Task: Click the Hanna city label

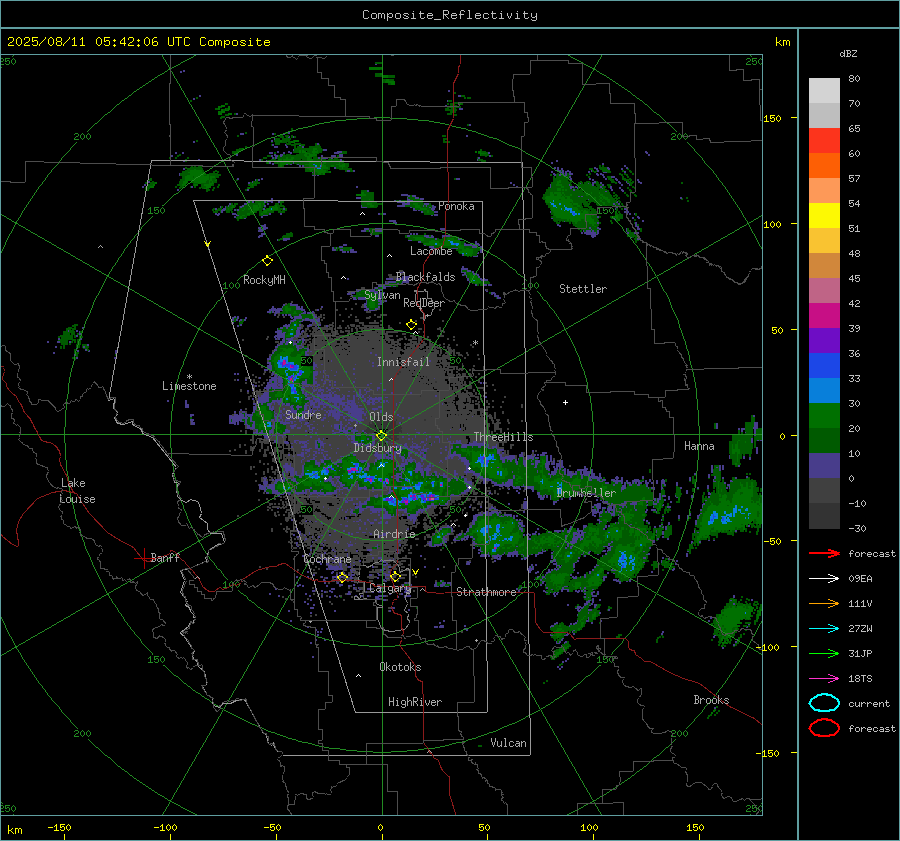Action: point(699,446)
